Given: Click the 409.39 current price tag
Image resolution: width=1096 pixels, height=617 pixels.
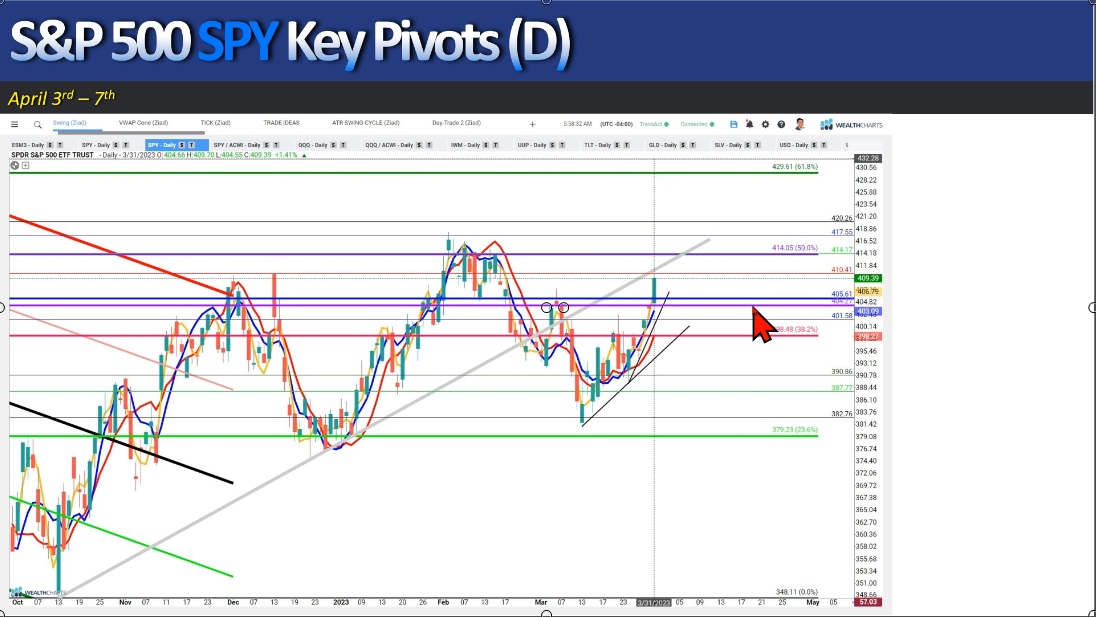Looking at the screenshot, I should pos(867,278).
